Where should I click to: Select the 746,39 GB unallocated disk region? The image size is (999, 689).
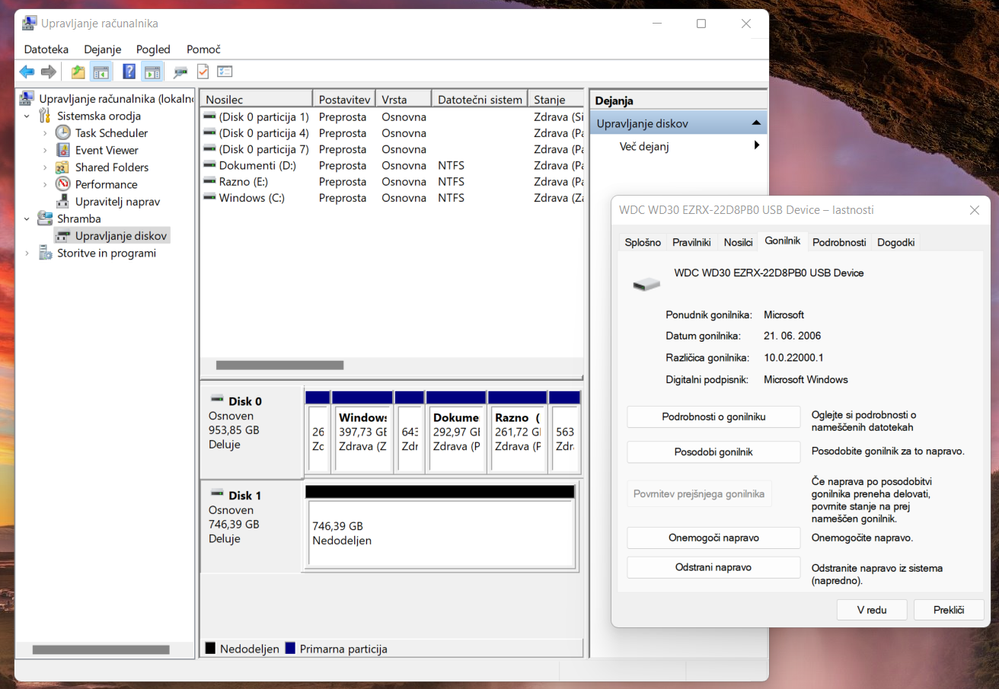(440, 533)
